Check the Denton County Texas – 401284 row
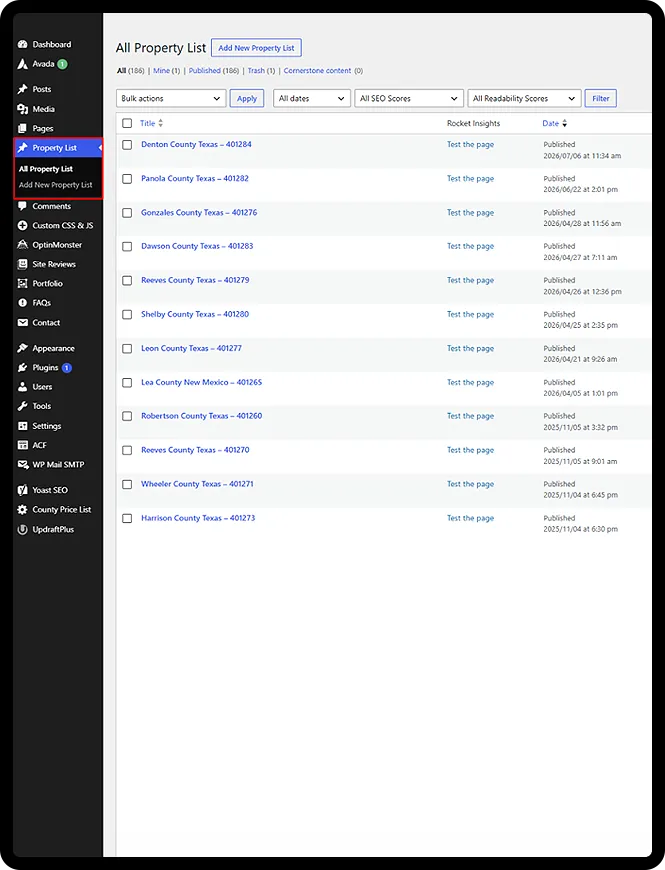The height and width of the screenshot is (870, 665). (x=127, y=145)
